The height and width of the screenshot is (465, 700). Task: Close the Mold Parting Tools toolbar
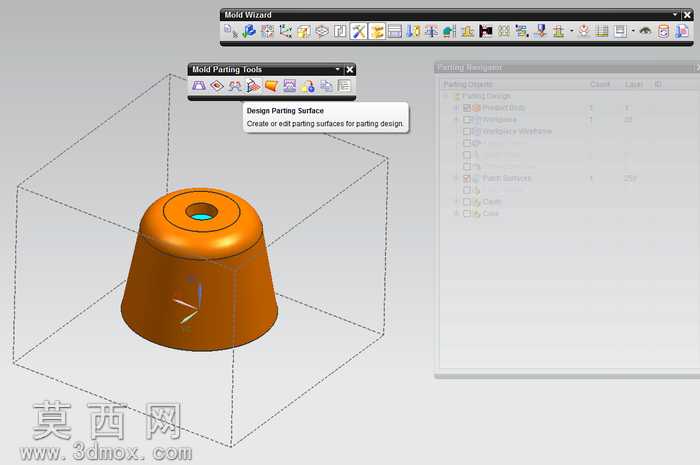[350, 70]
